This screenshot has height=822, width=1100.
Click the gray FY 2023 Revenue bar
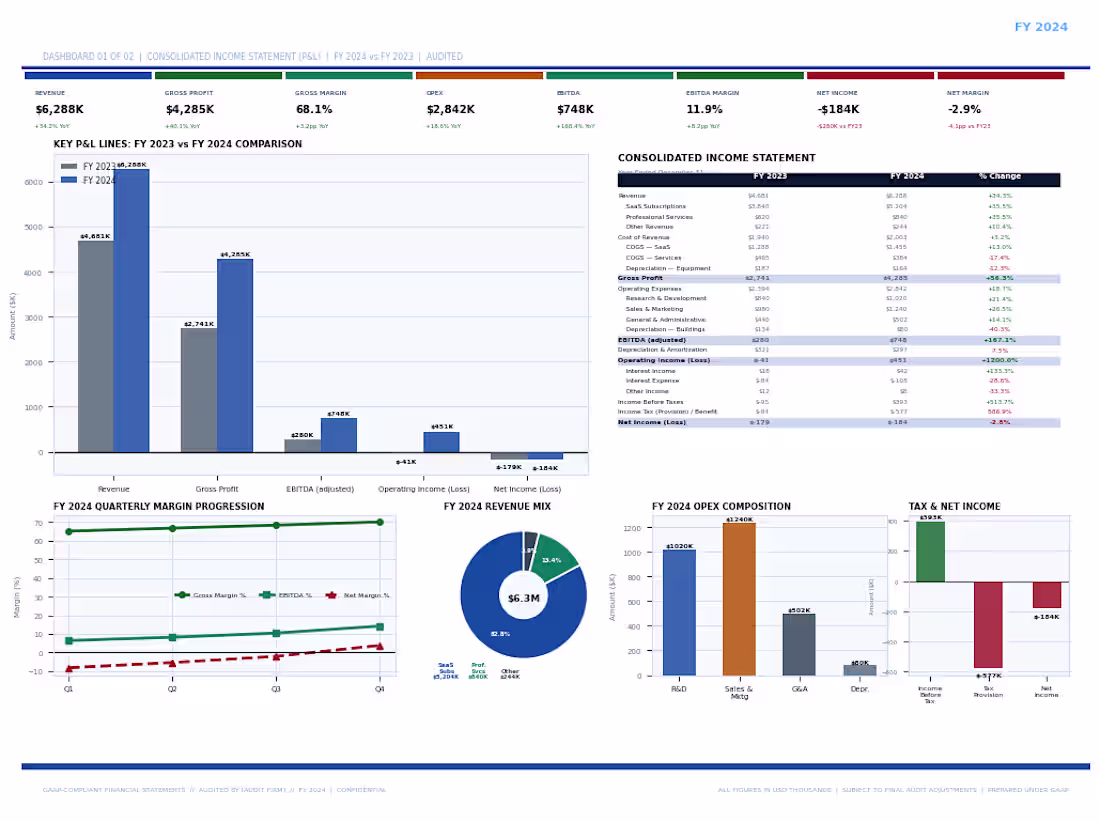pos(95,346)
